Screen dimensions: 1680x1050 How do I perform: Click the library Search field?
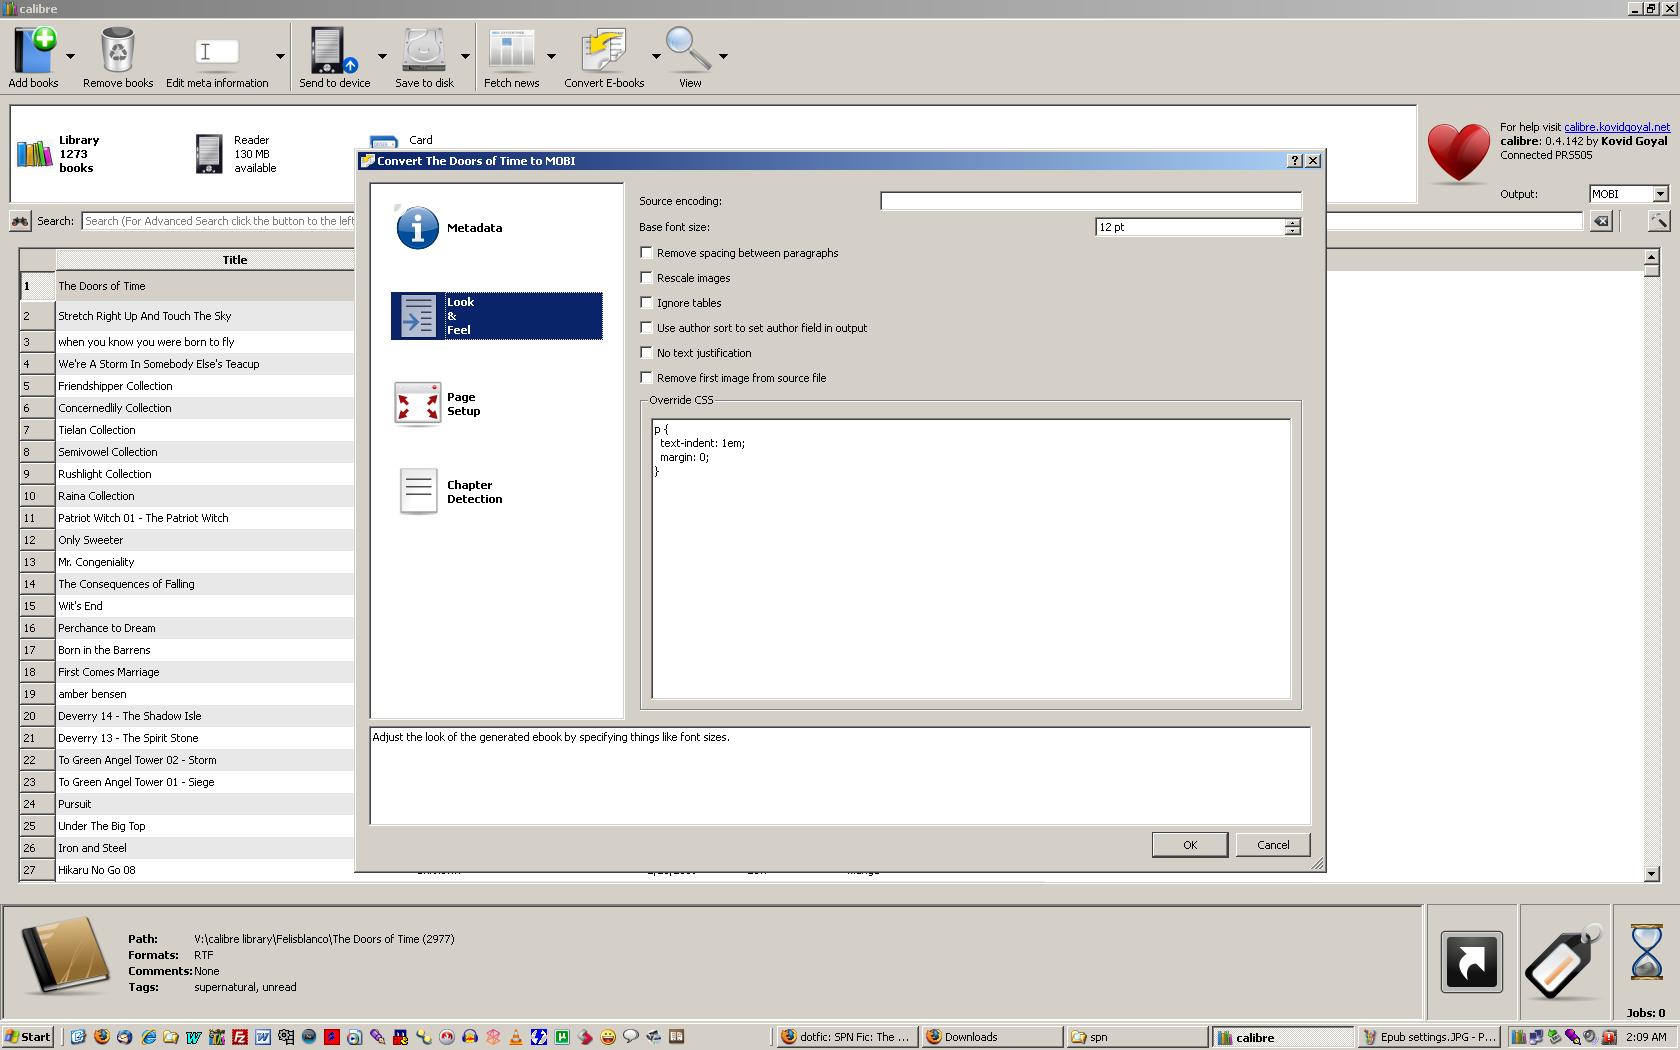[218, 221]
